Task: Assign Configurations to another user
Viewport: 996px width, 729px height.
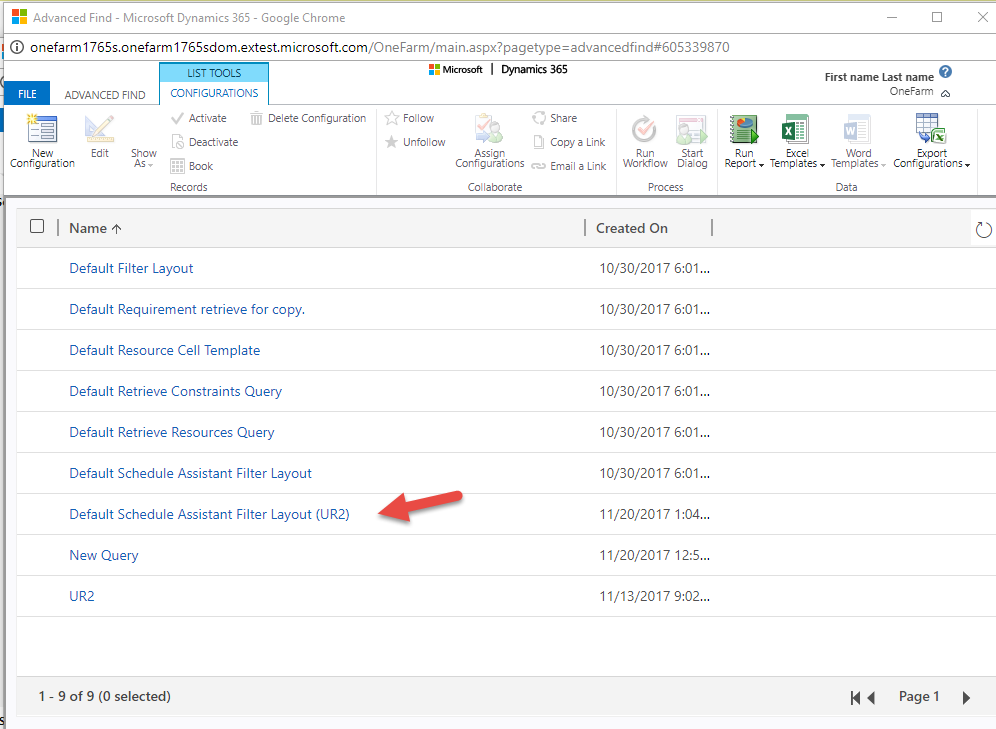Action: click(x=489, y=145)
